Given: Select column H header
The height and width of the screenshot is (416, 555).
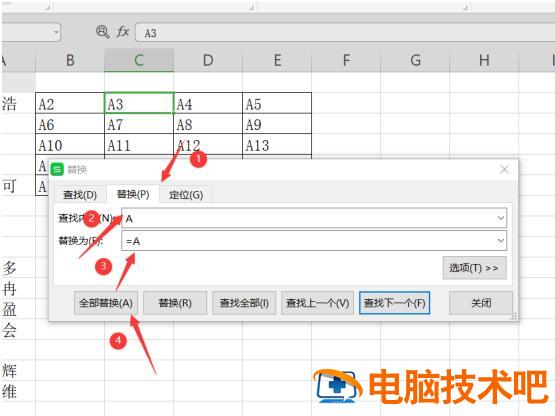Looking at the screenshot, I should (484, 60).
